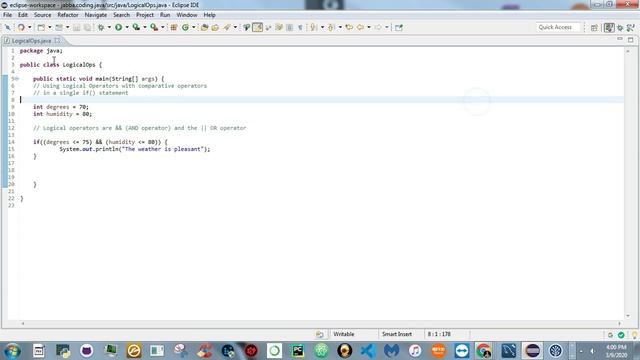Open the Run button dropdown arrow
The height and width of the screenshot is (360, 640).
point(127,27)
